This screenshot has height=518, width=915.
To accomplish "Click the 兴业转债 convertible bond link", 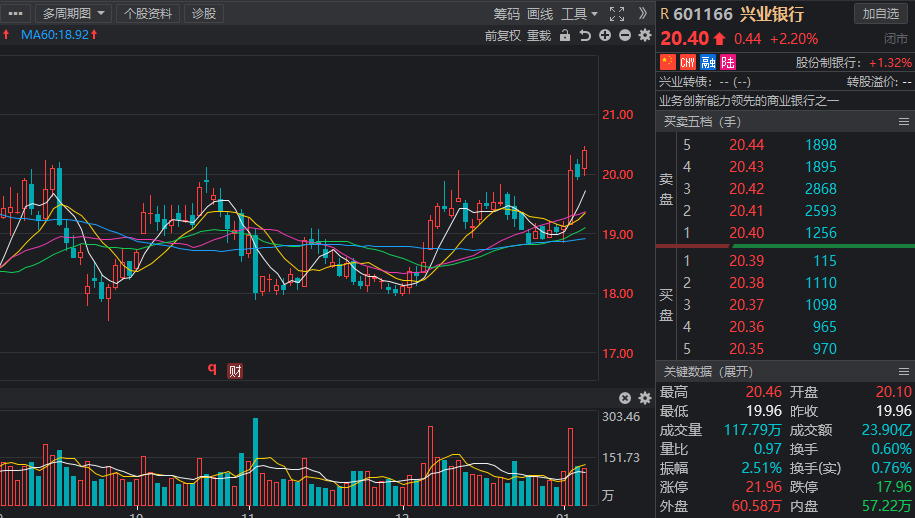I will [686, 82].
